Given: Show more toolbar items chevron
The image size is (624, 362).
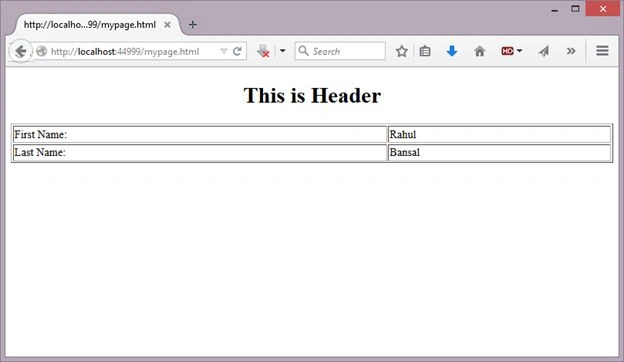Looking at the screenshot, I should coord(571,51).
